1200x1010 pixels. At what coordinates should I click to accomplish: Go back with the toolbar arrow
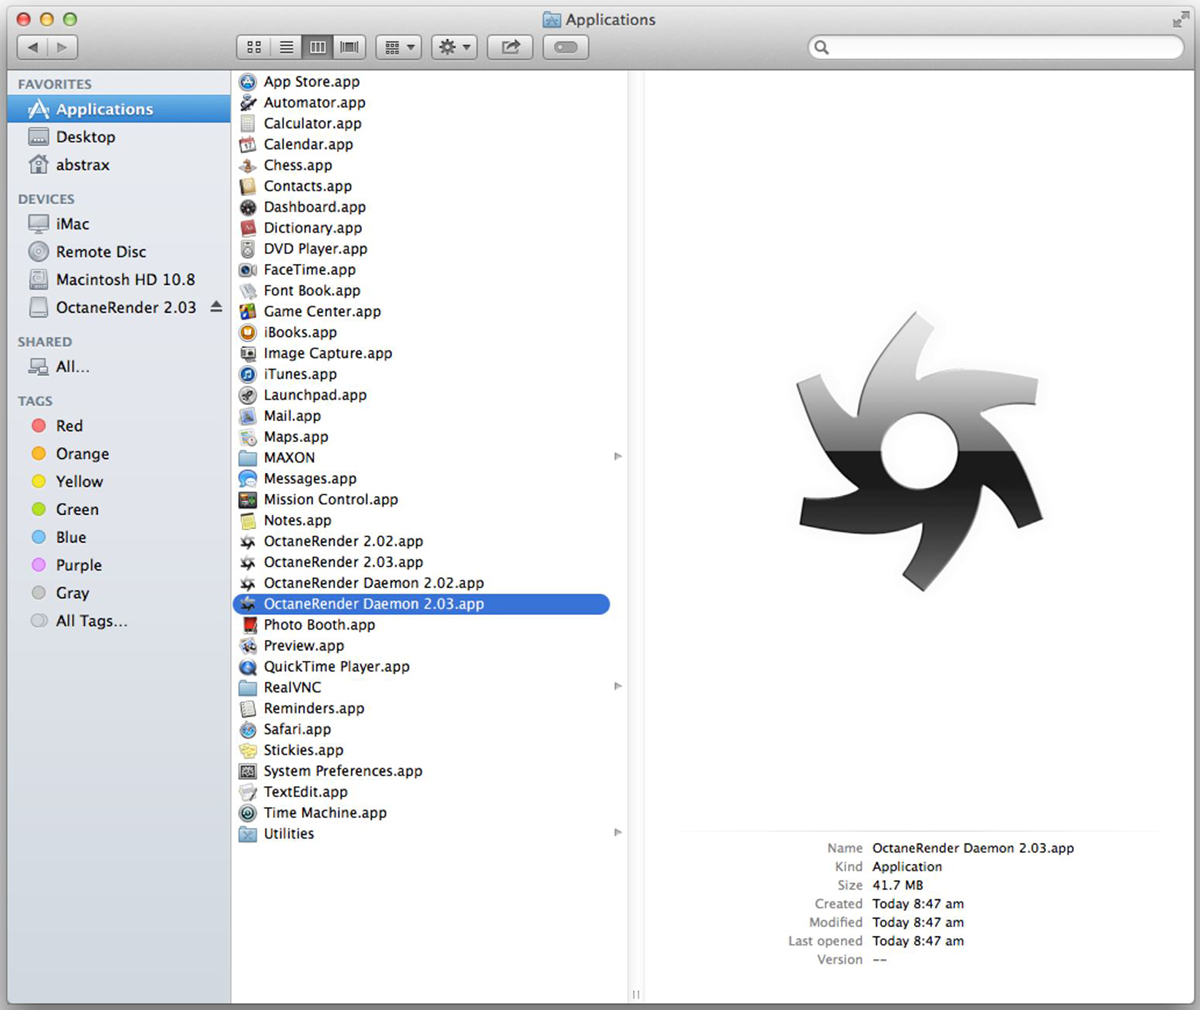[33, 47]
